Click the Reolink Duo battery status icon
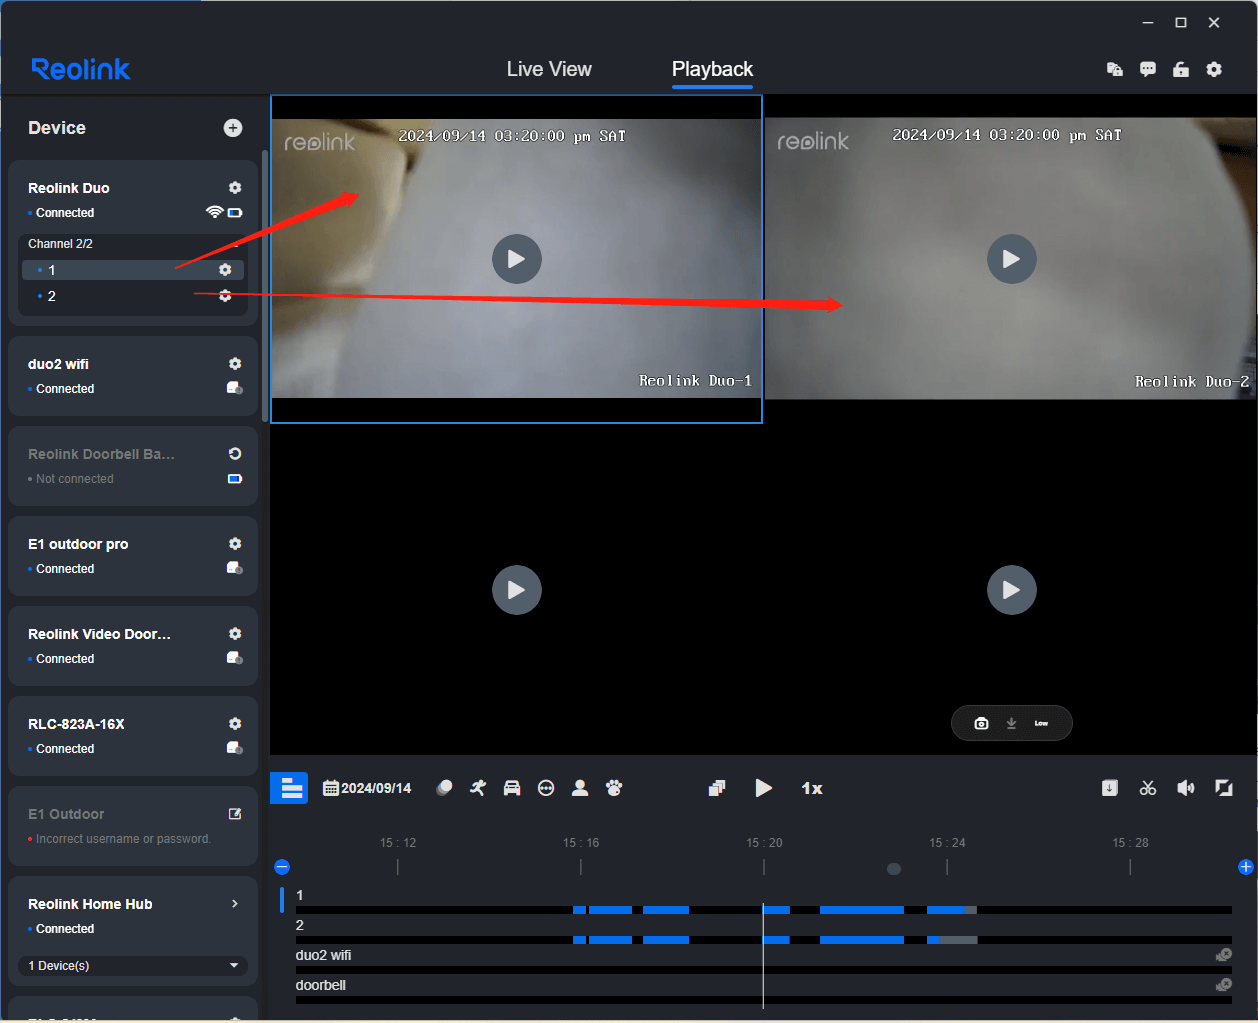The height and width of the screenshot is (1023, 1258). [x=235, y=213]
